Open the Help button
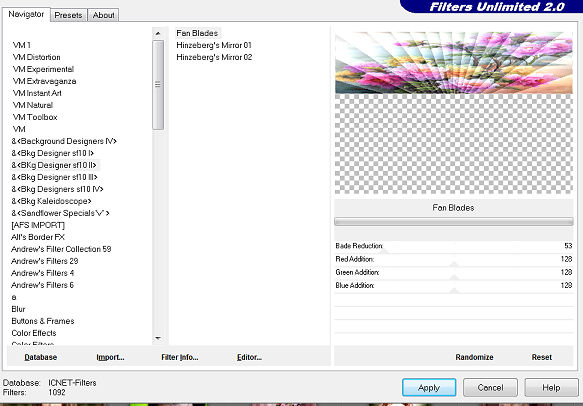 551,388
